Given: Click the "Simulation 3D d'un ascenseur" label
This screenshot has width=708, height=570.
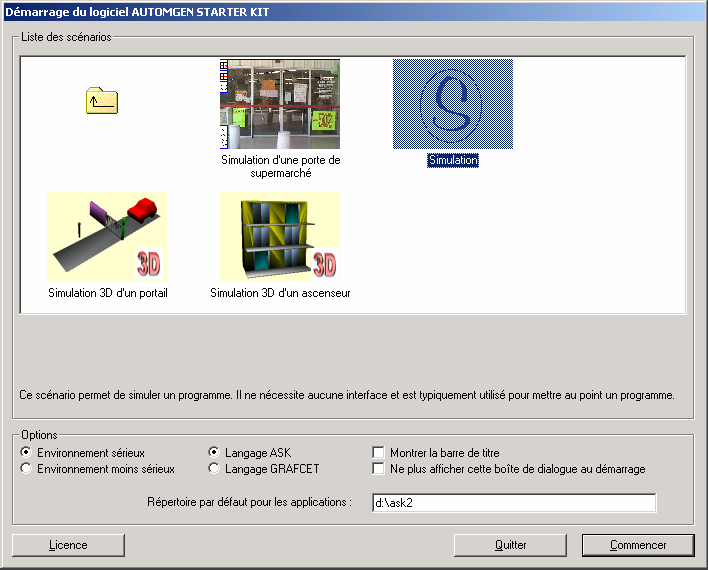Looking at the screenshot, I should click(280, 293).
